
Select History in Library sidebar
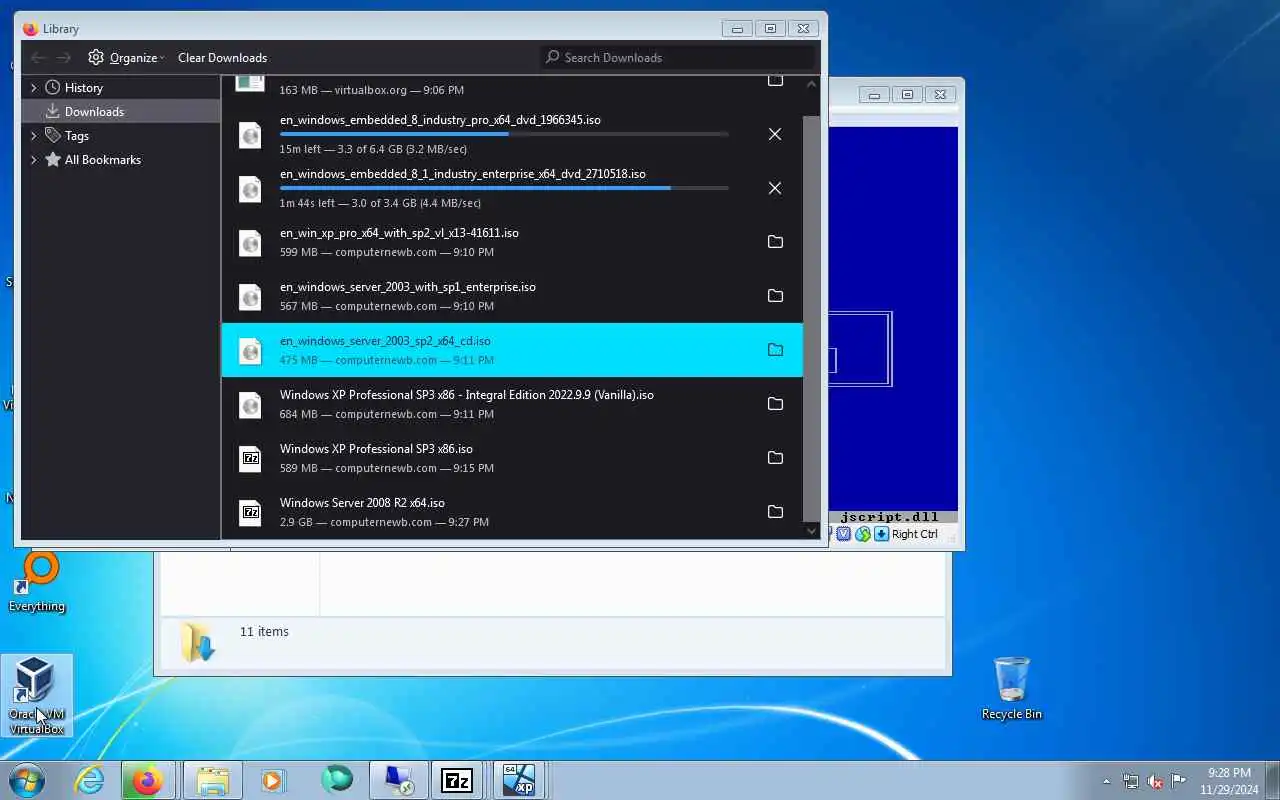(120, 88)
